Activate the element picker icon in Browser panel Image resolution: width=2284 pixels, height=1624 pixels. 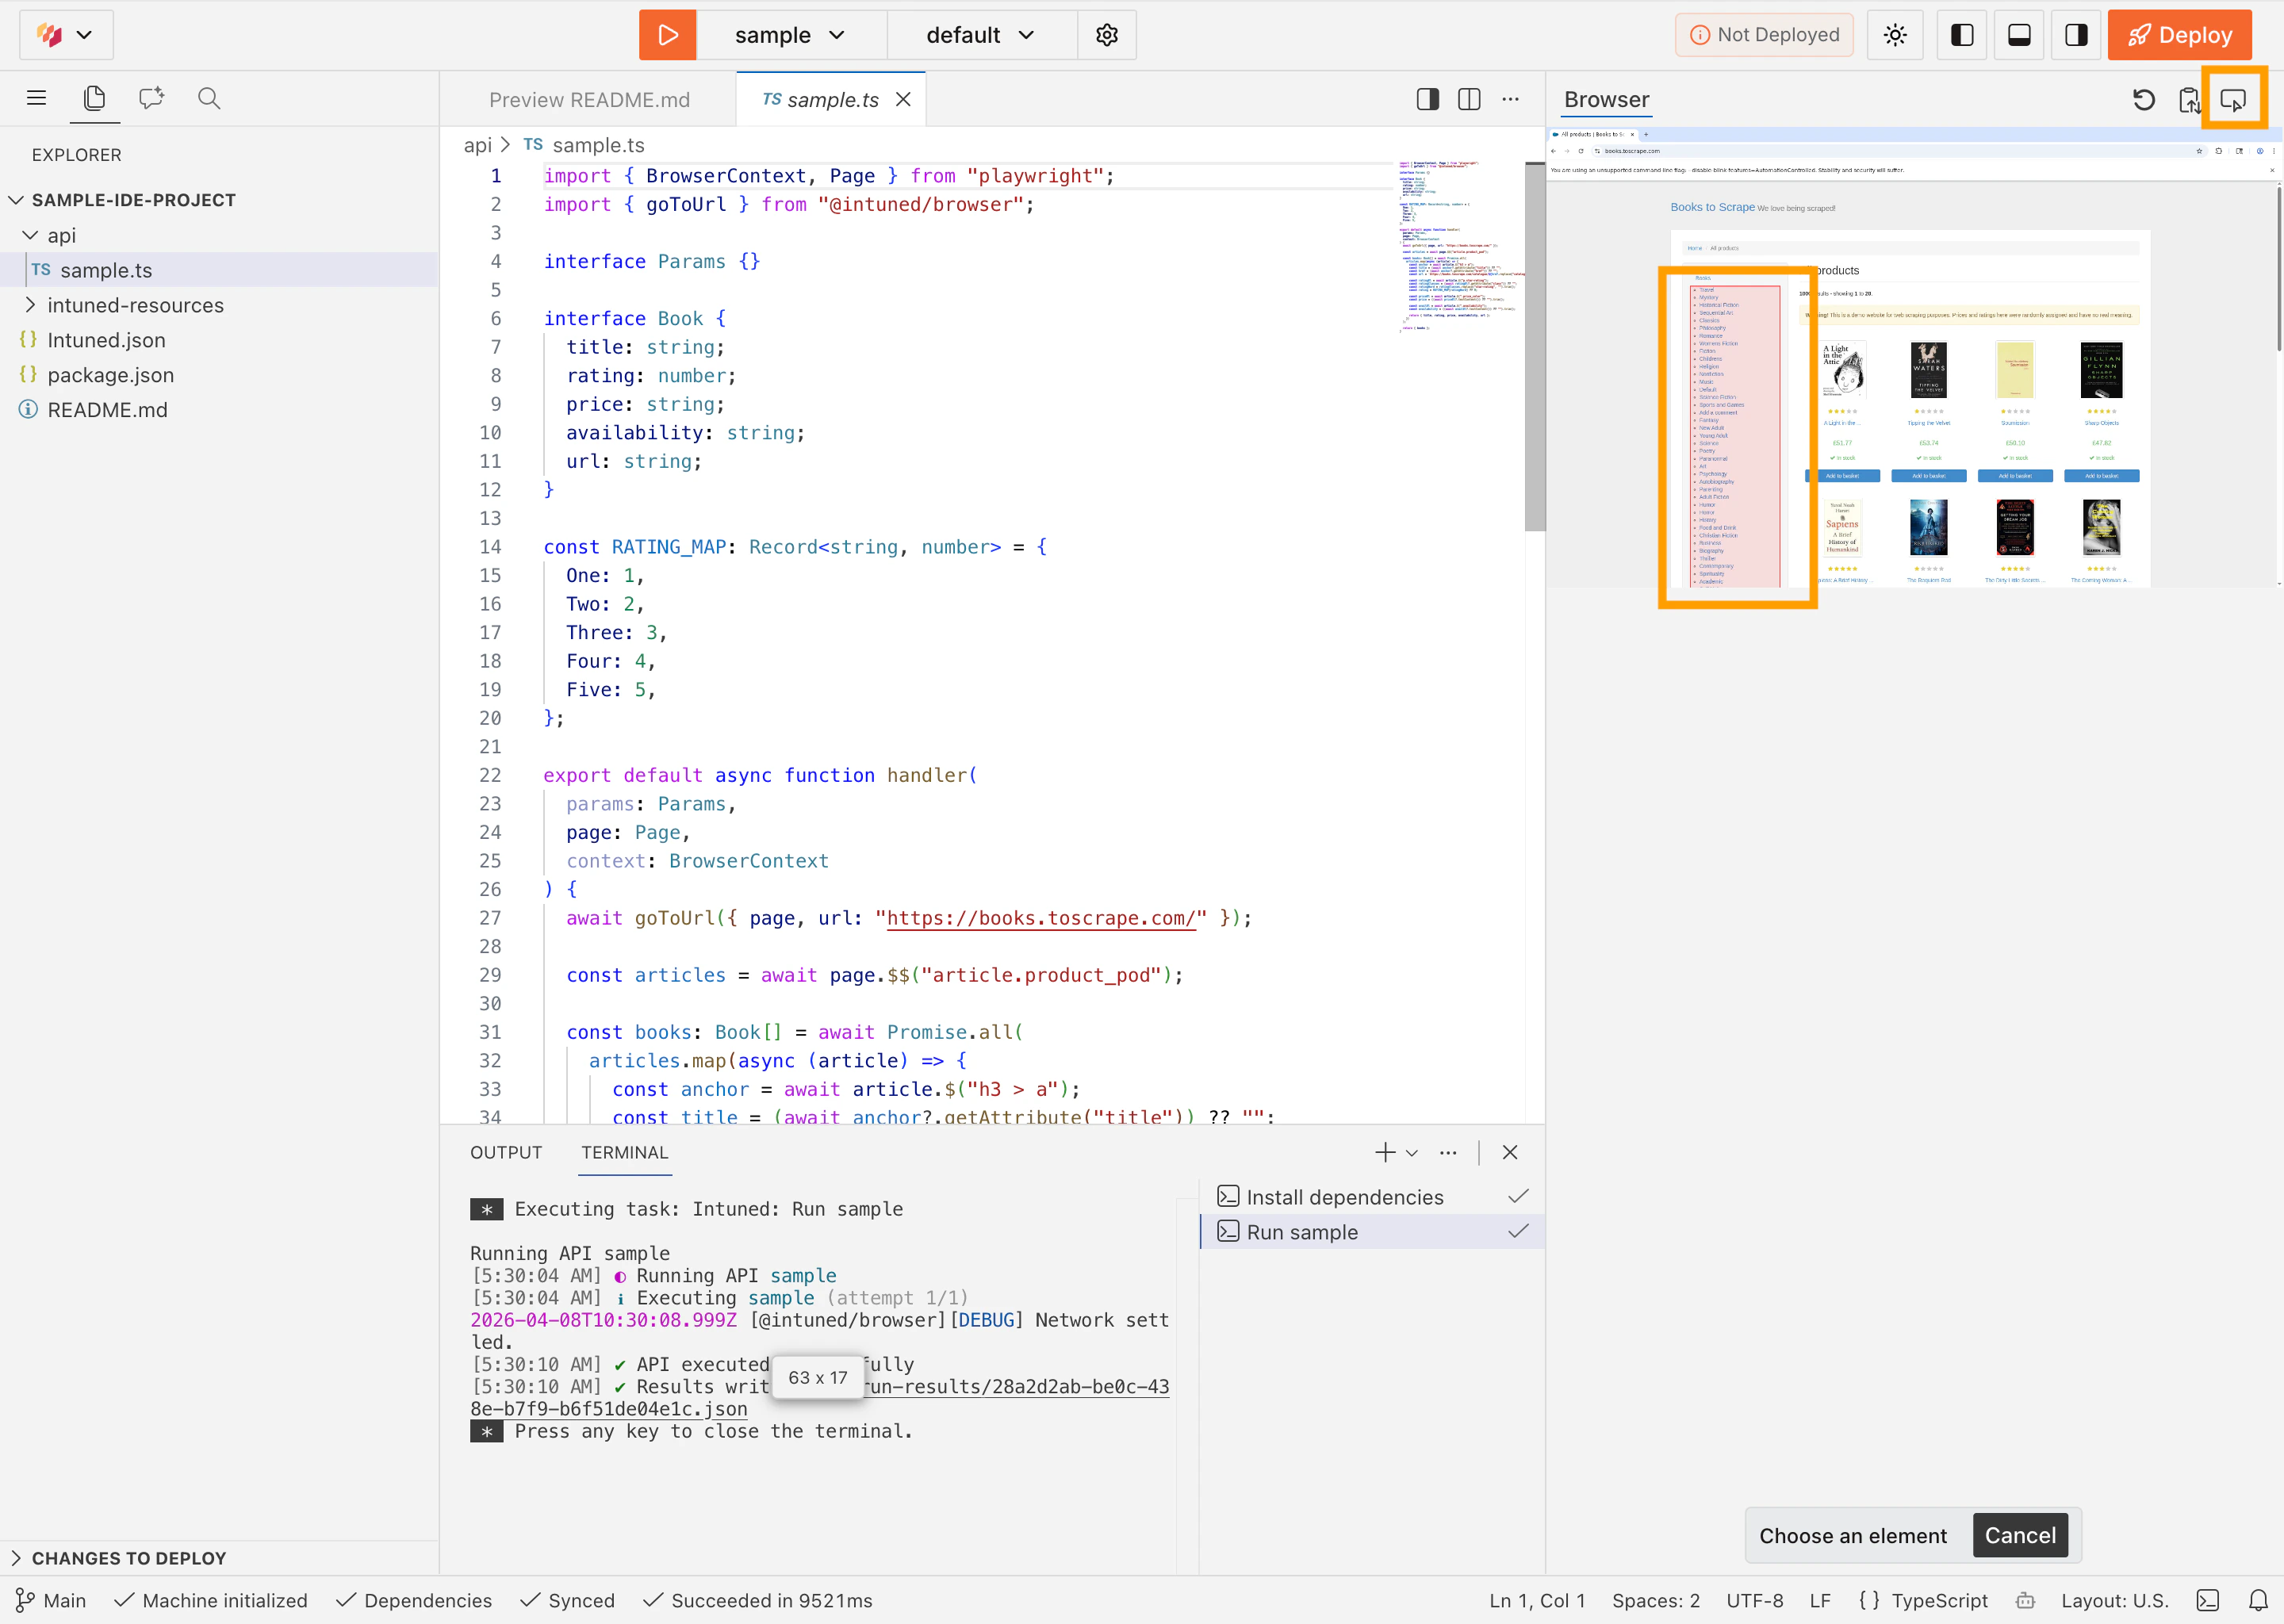(x=2234, y=99)
